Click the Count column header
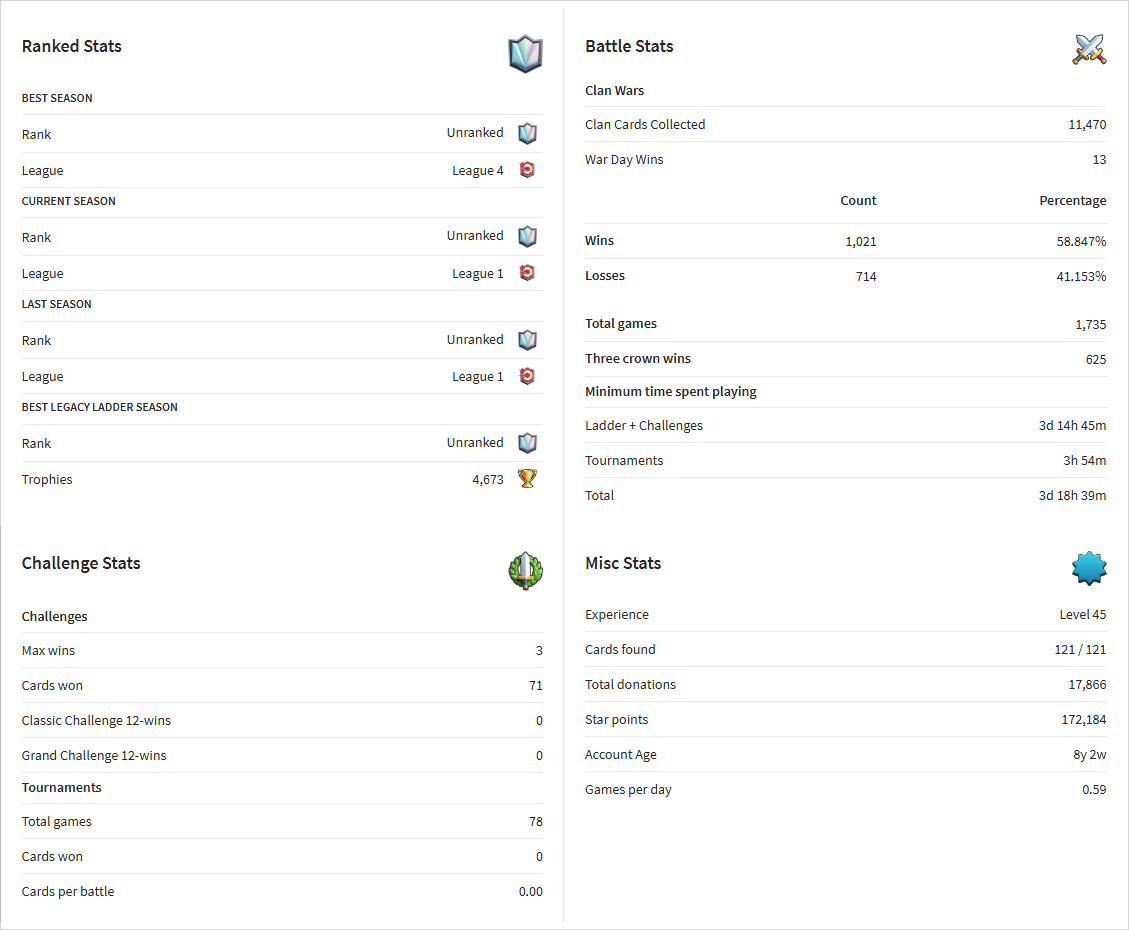 pos(858,200)
